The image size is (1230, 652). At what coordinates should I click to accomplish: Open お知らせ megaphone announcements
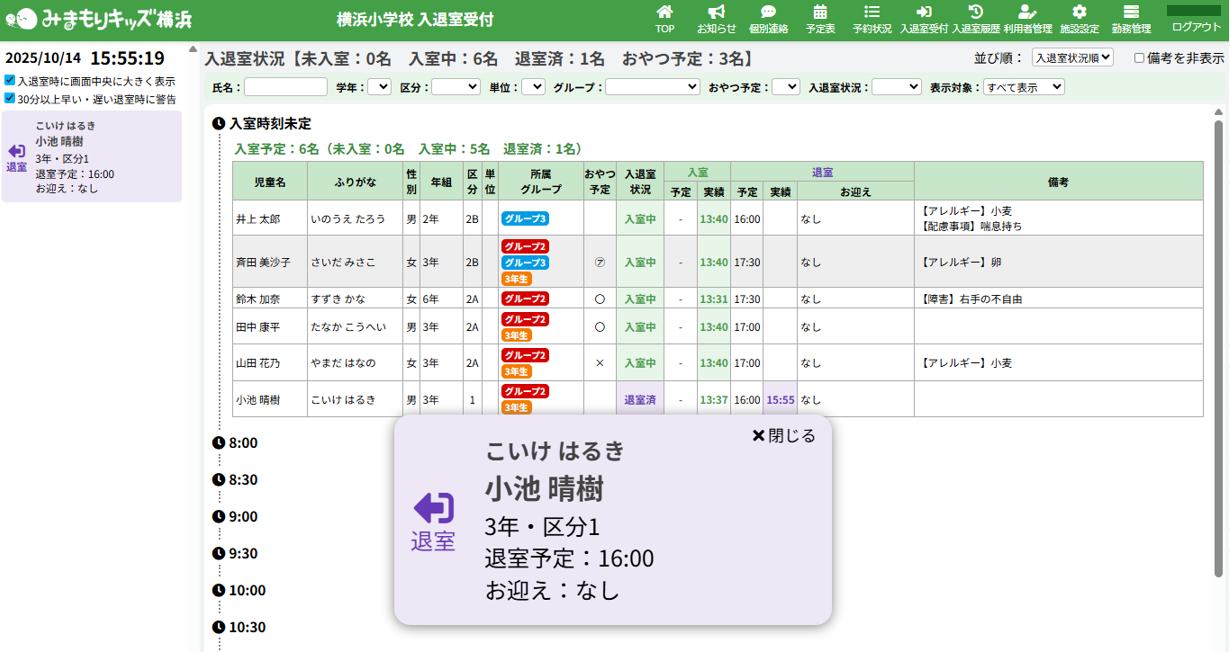(x=716, y=18)
